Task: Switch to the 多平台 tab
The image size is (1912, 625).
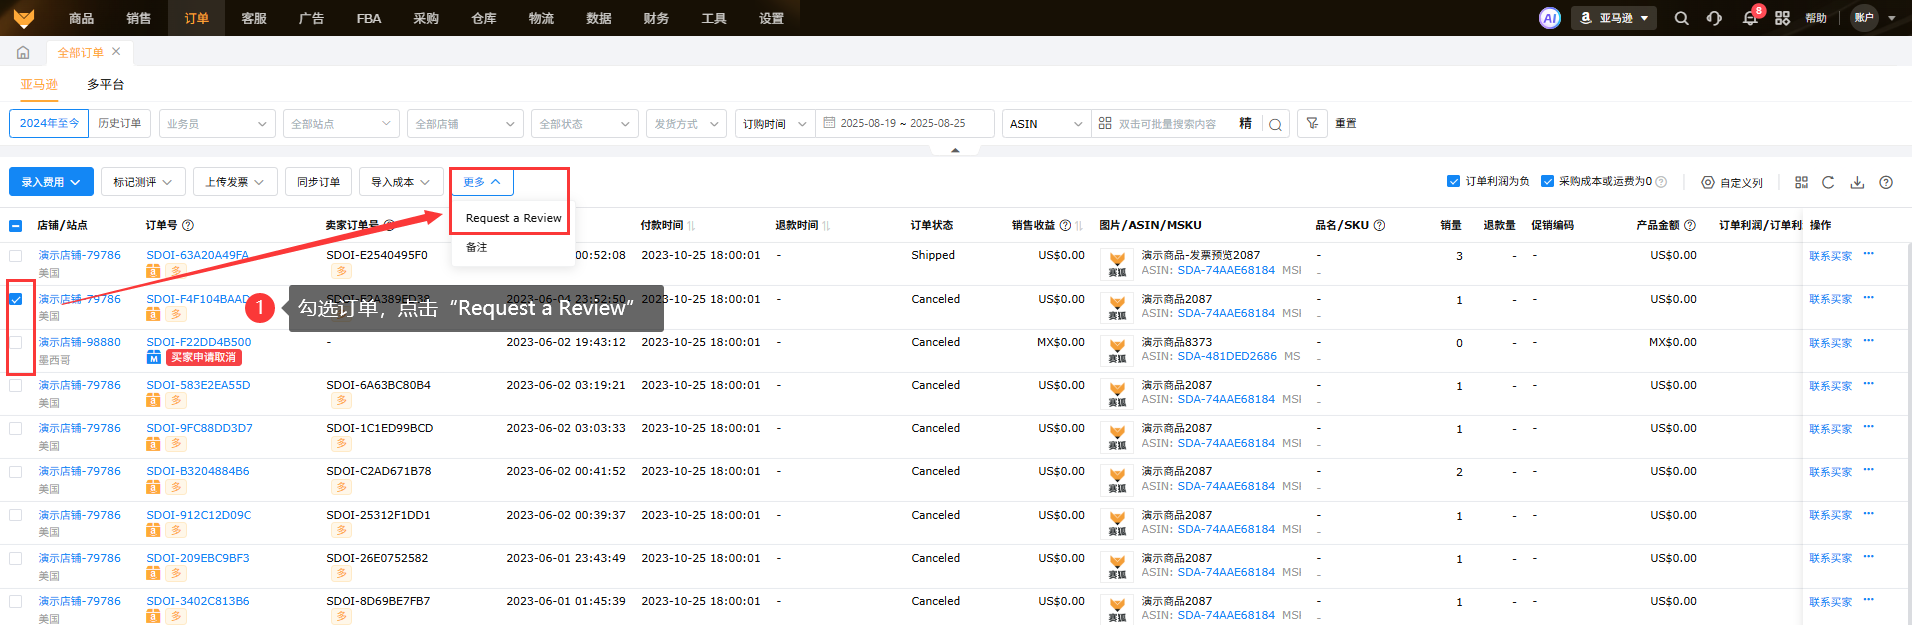Action: (x=105, y=85)
